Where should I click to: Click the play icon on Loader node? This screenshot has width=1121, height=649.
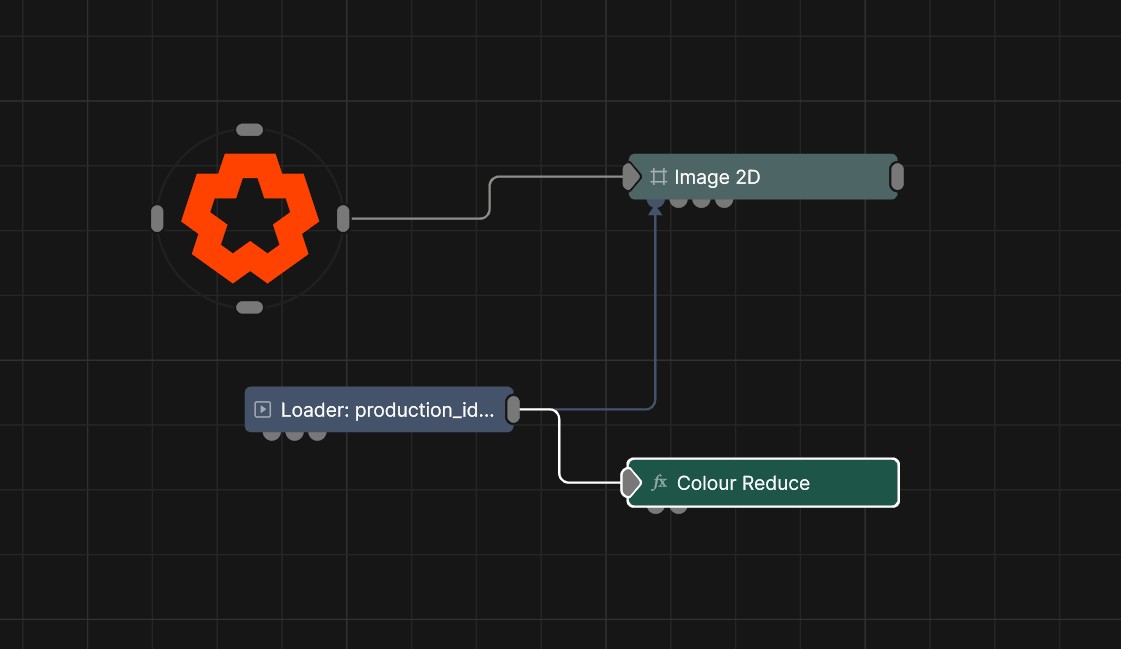tap(263, 409)
